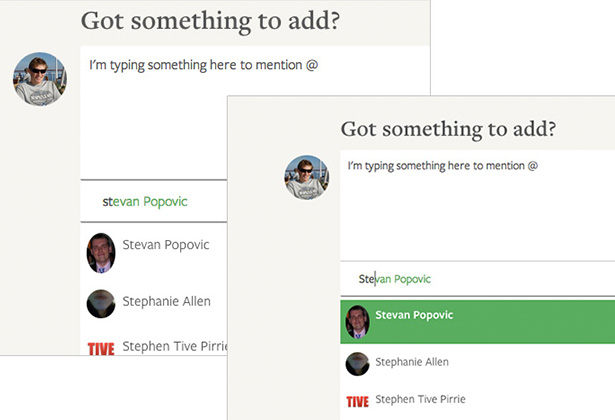
Task: Click Stevan Popovic's photo in the back list
Action: (101, 253)
